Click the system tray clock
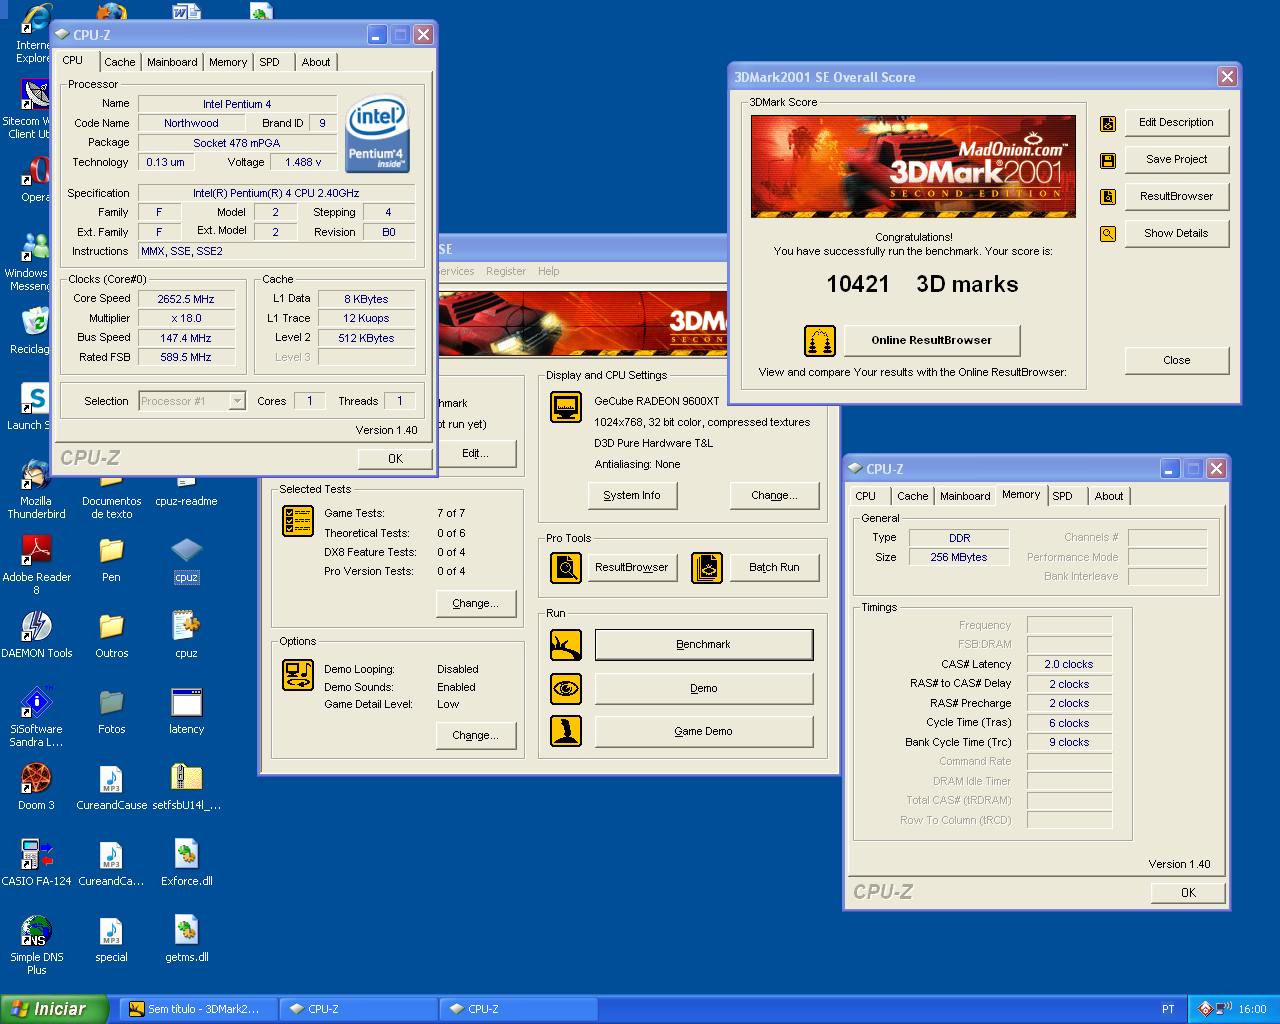This screenshot has width=1280, height=1024. pyautogui.click(x=1252, y=1009)
